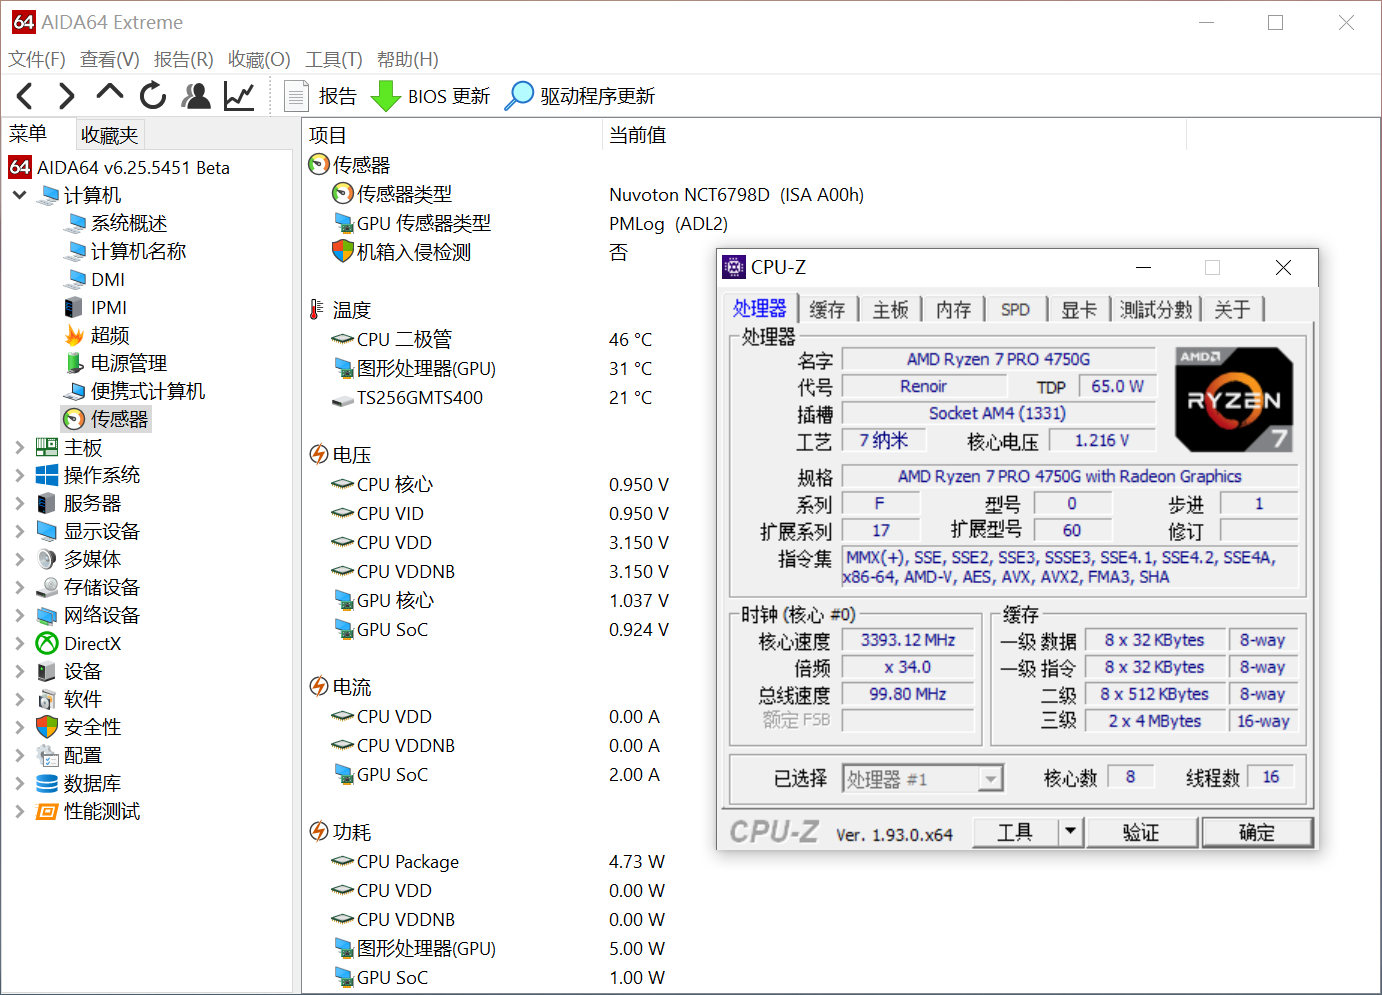Screen dimensions: 1382x995
Task: Select the CPU Package power row
Action: (408, 861)
